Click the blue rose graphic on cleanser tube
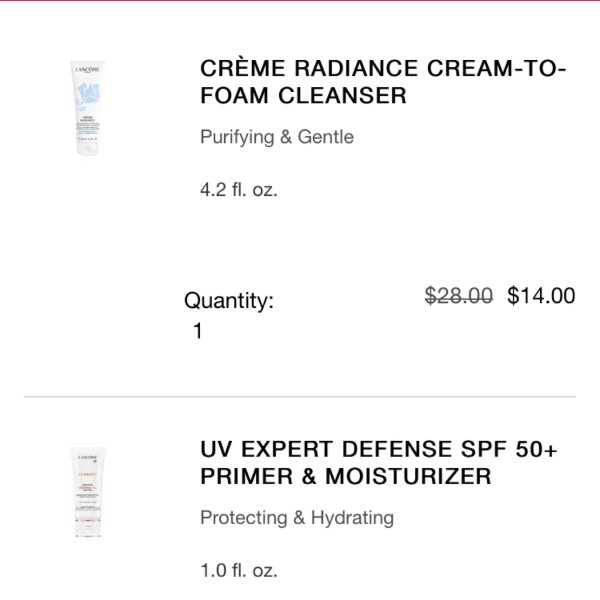Screen dimensions: 600x600 [x=88, y=94]
